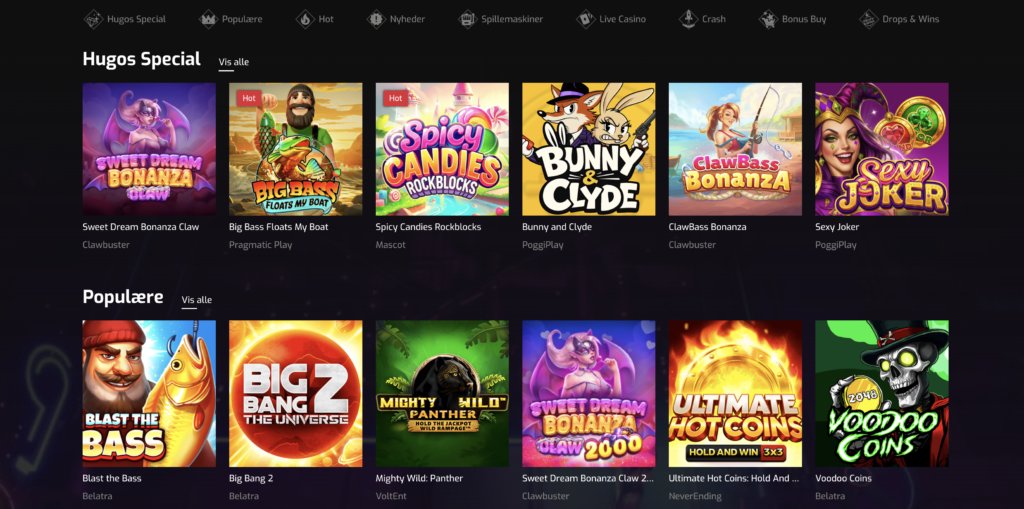
Task: Click the title text 'ClawBass Bonanza'
Action: tap(707, 227)
